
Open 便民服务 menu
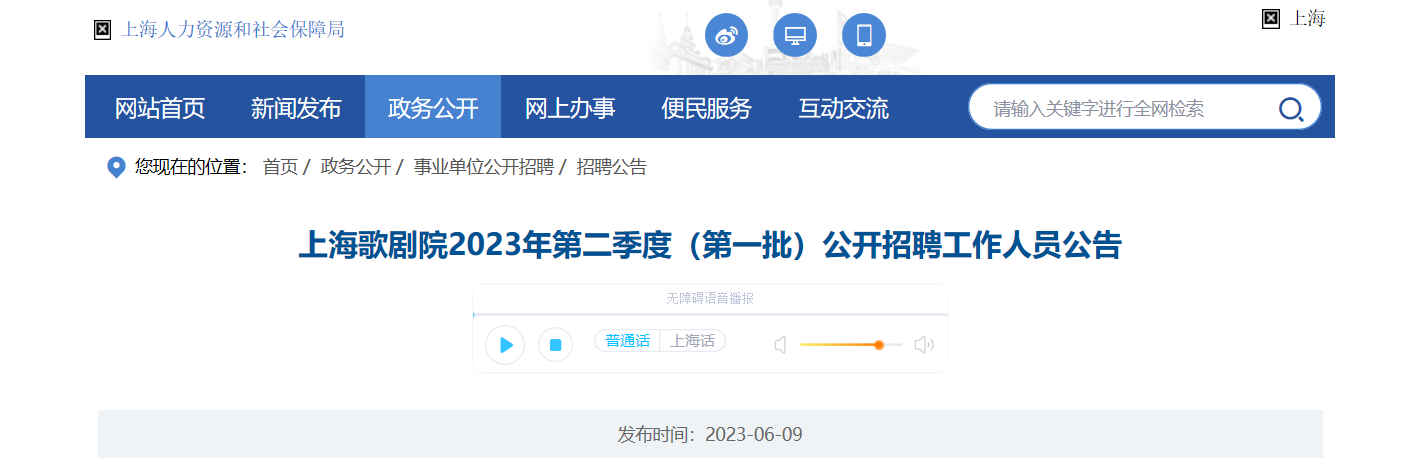click(706, 108)
